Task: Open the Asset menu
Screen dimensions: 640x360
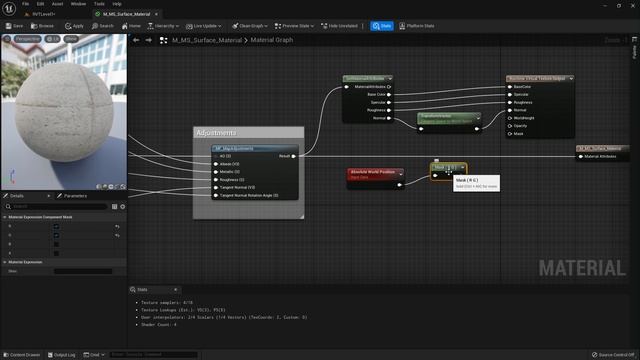Action: click(x=57, y=4)
